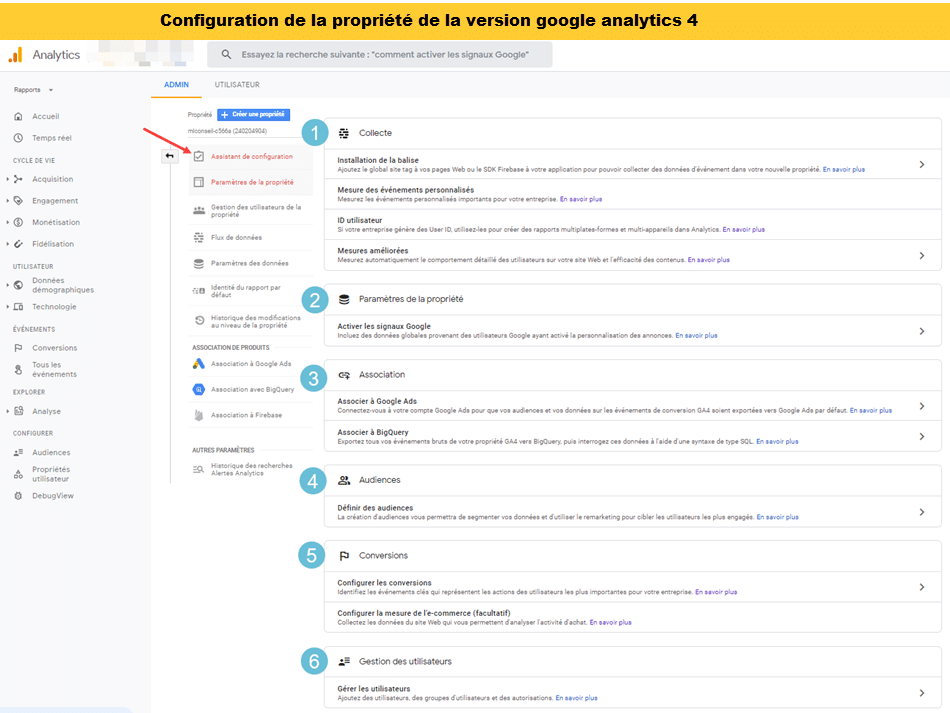
Task: Click the Flux de données icon
Action: (199, 237)
